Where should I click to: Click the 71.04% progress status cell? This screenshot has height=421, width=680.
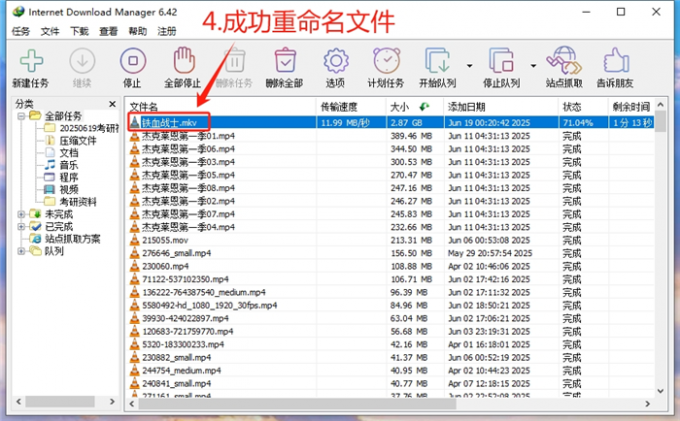(x=583, y=123)
